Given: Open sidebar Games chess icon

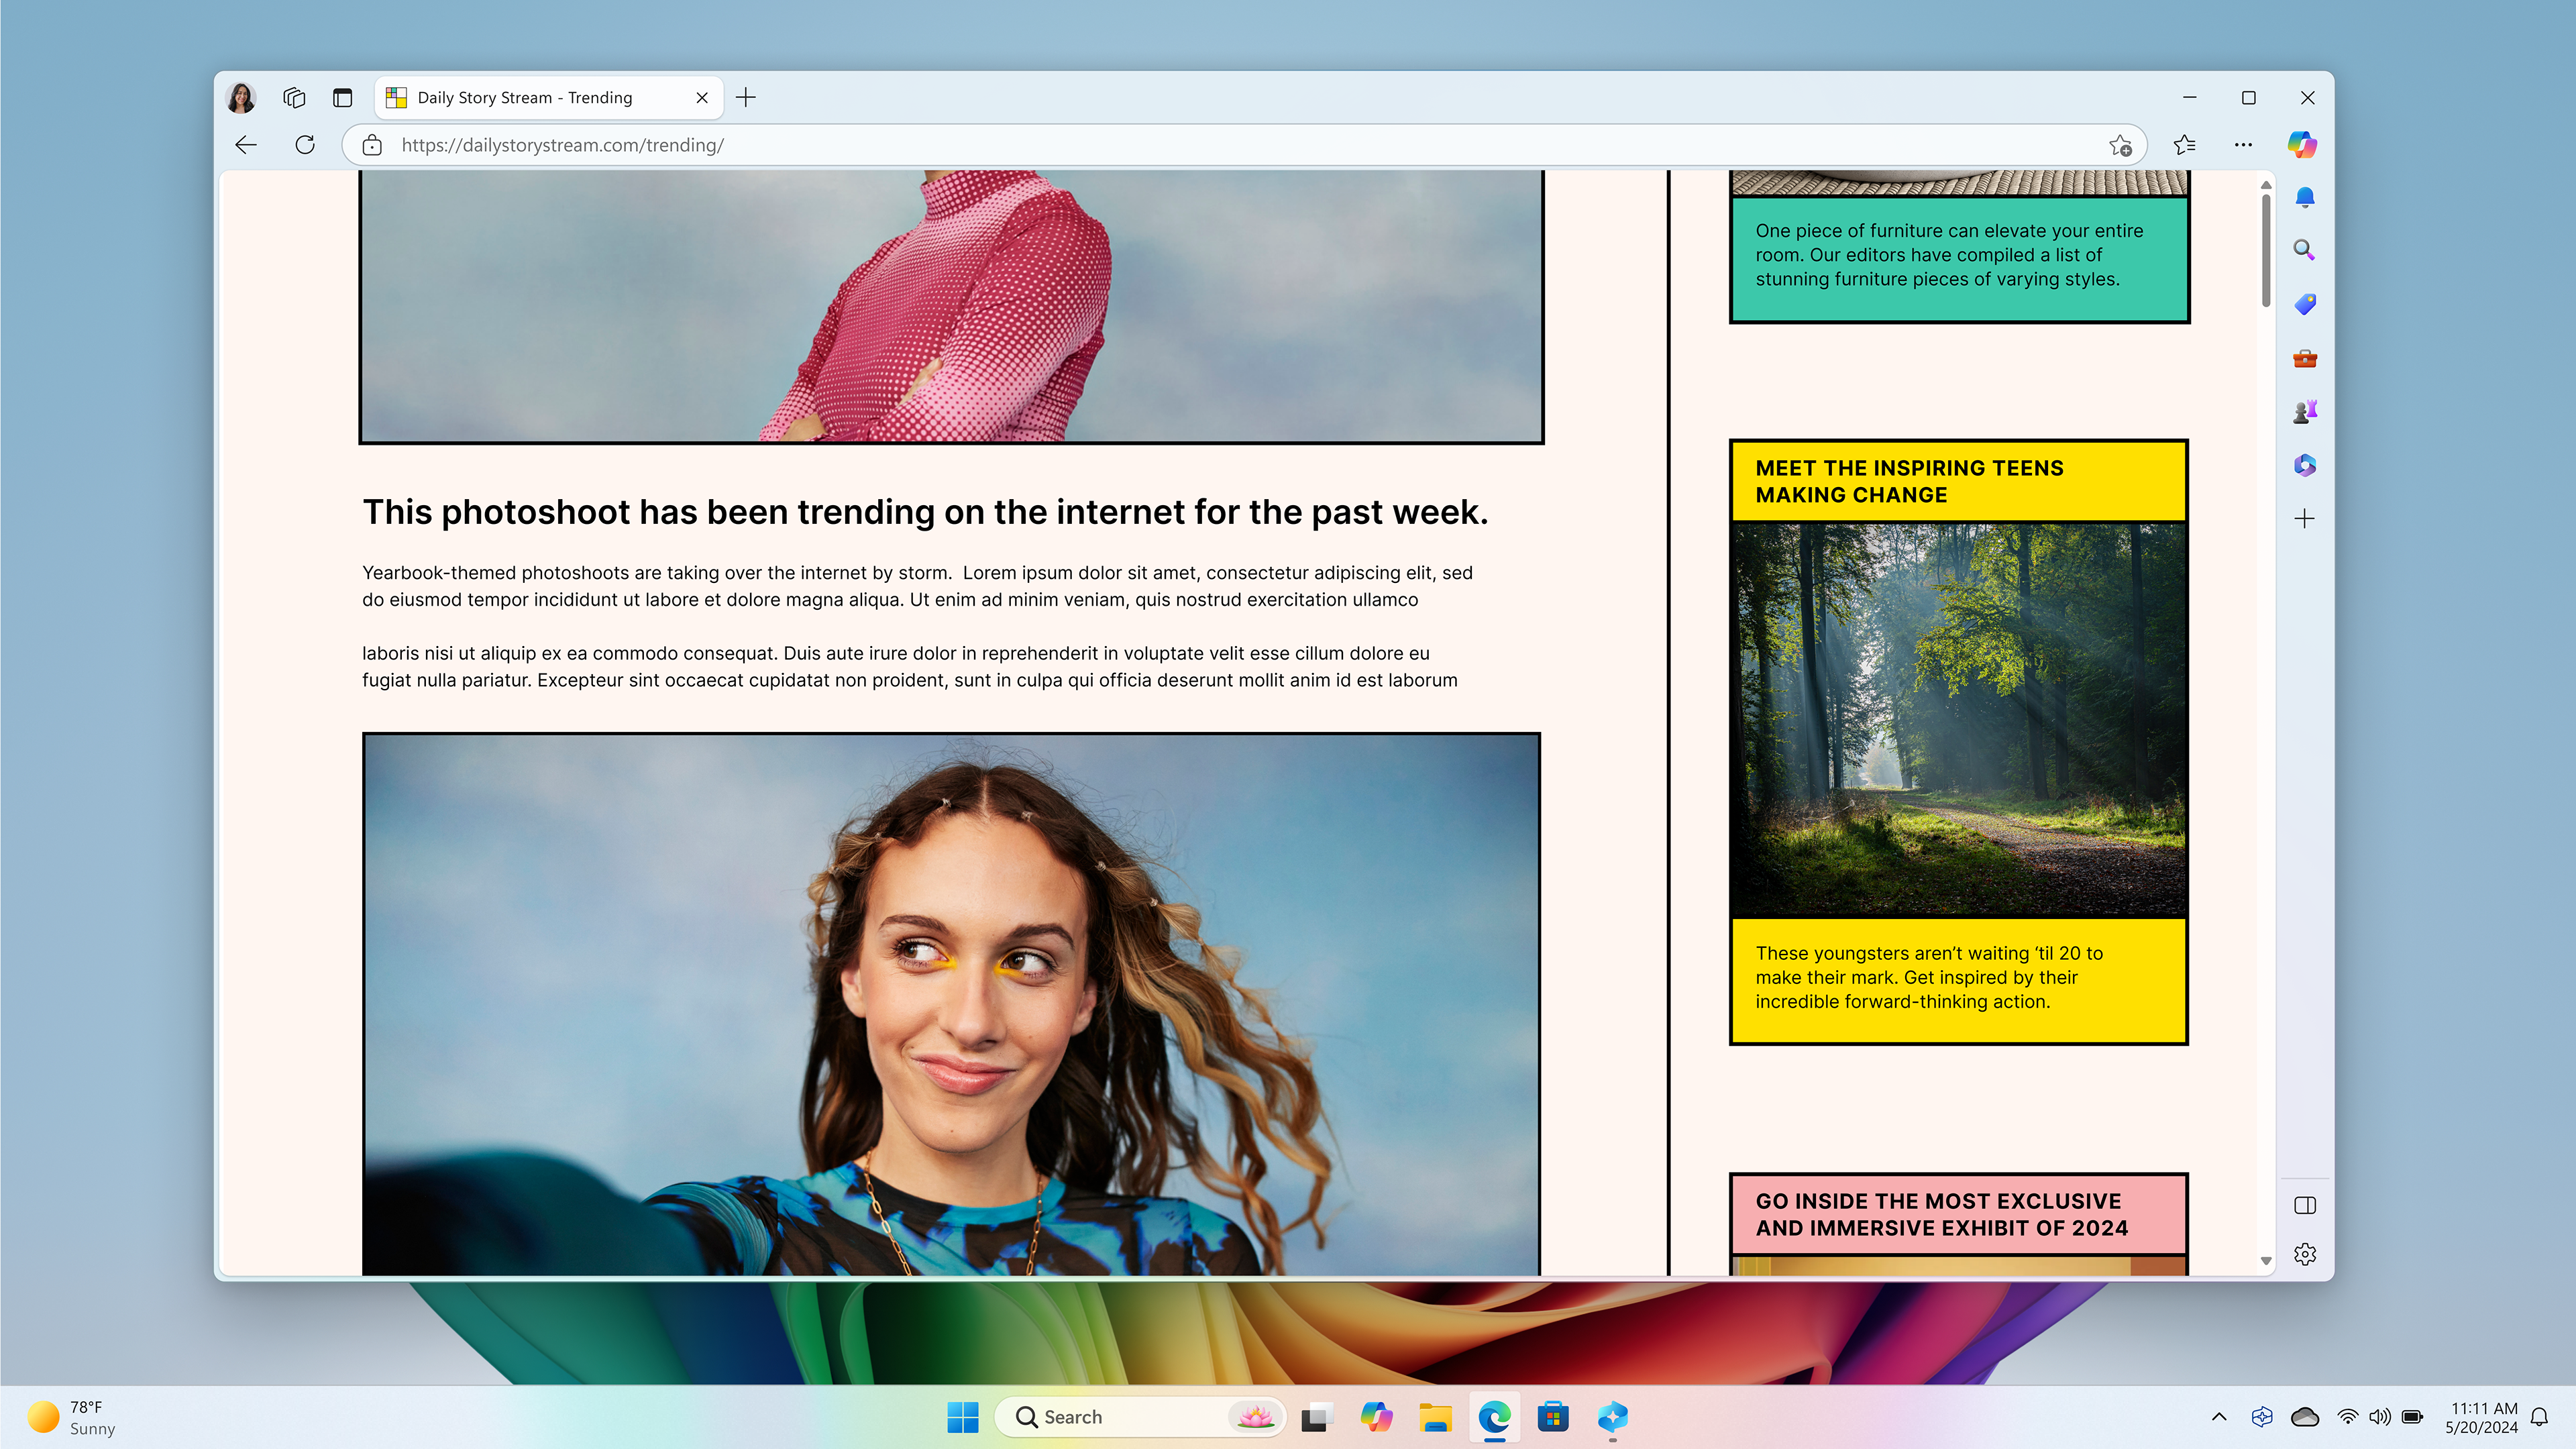Looking at the screenshot, I should click(2305, 411).
